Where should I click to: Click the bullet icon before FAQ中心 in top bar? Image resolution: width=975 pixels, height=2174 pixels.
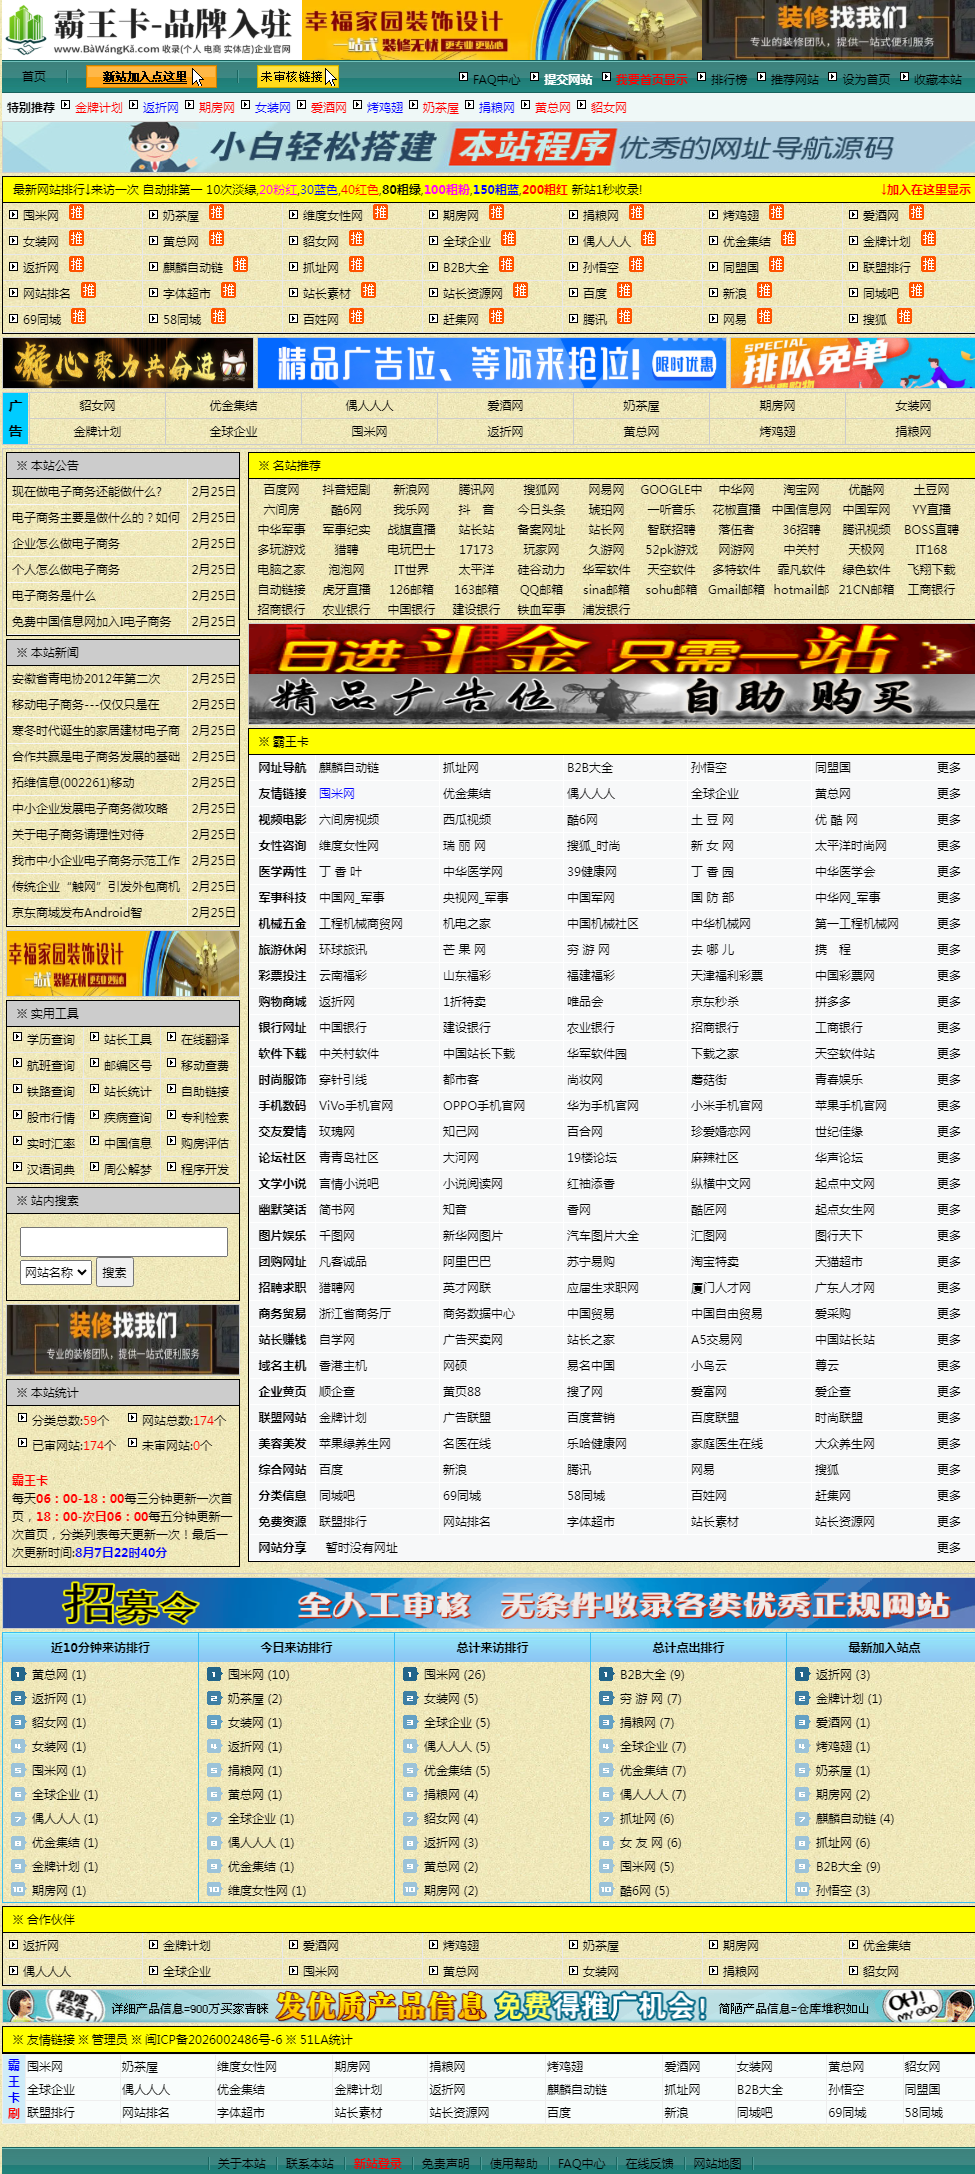tap(463, 77)
